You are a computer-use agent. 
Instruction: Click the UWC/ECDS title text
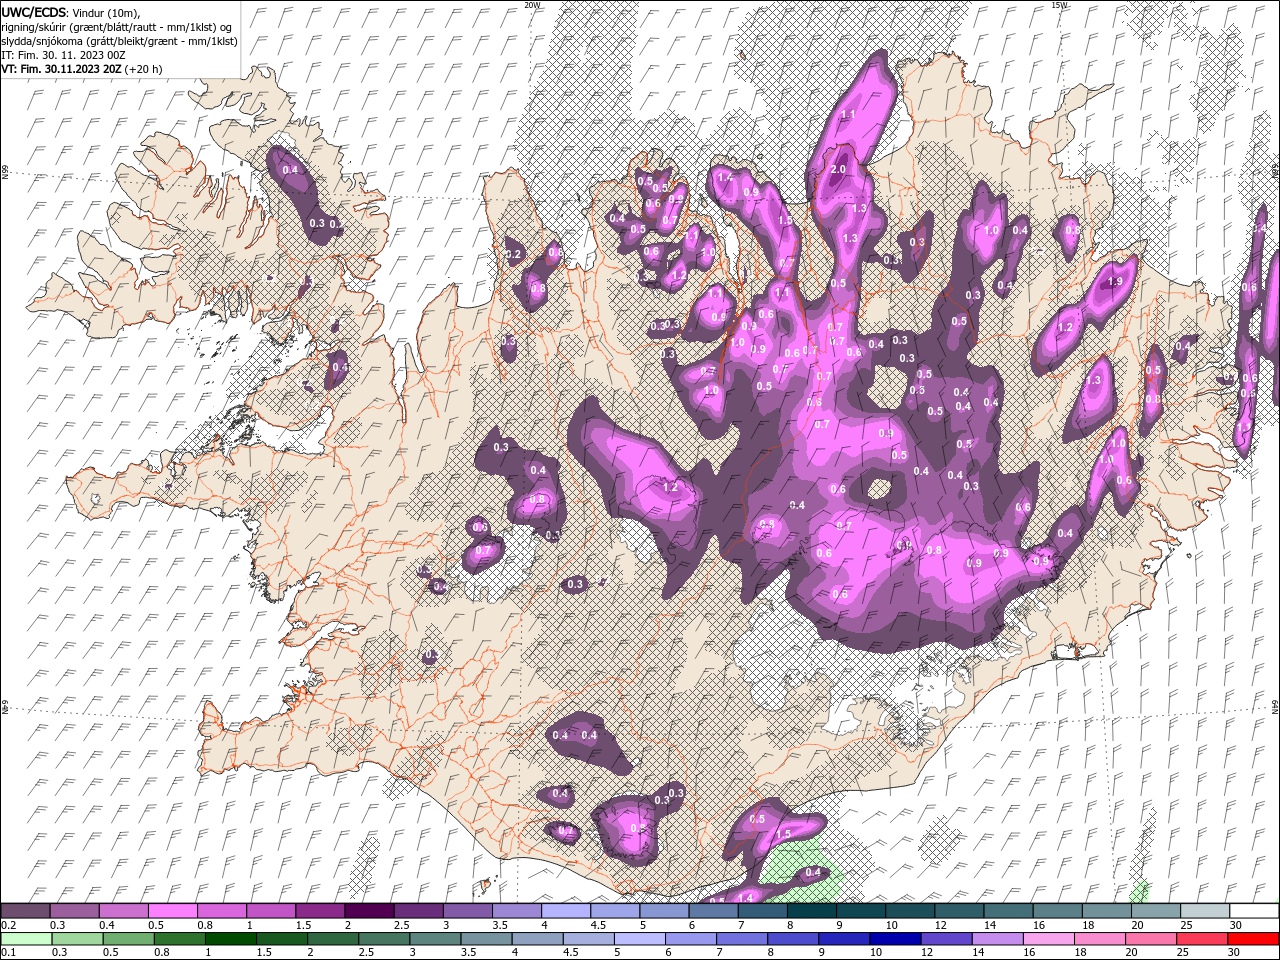(x=34, y=11)
